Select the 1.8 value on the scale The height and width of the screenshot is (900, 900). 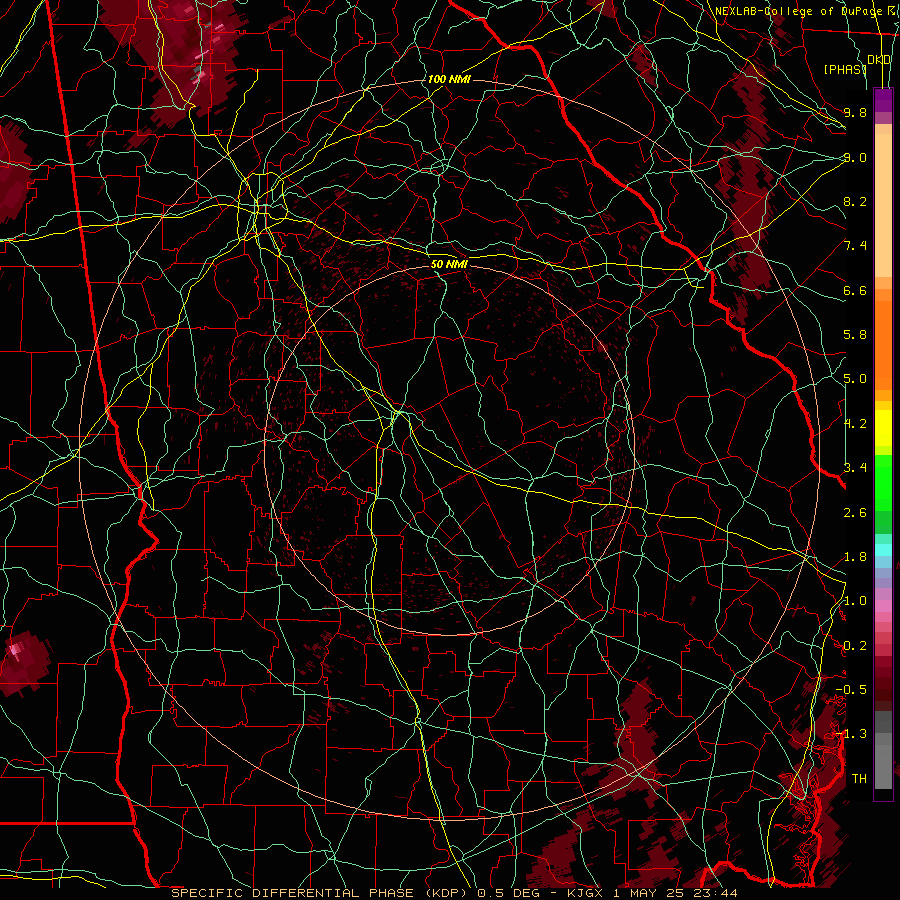pyautogui.click(x=855, y=557)
